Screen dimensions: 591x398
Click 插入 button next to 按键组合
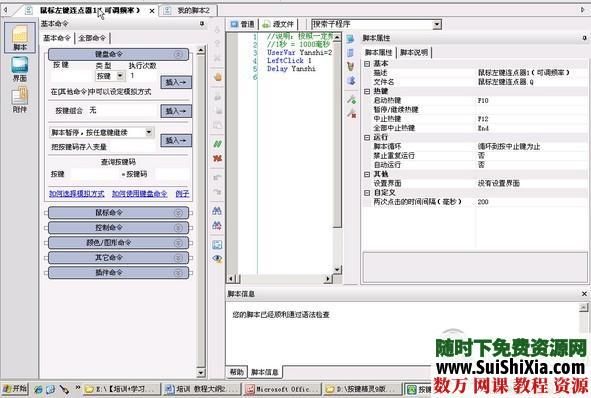[176, 111]
